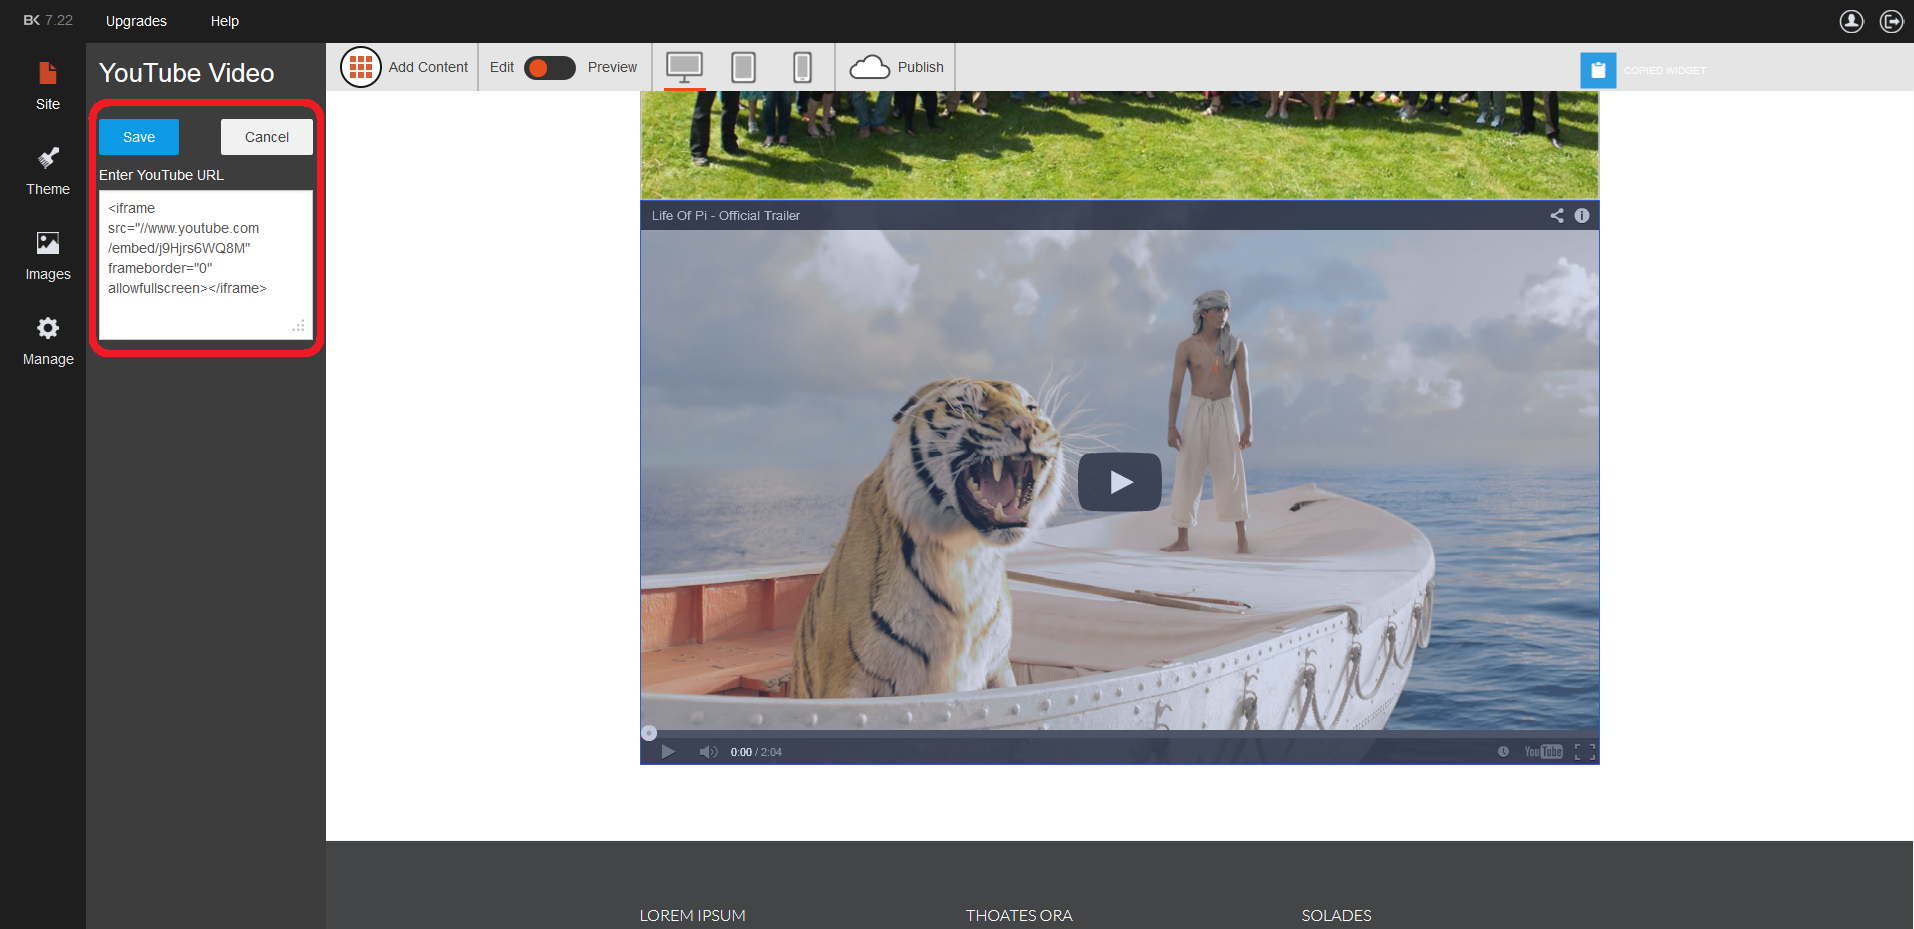1914x929 pixels.
Task: Click the text area resize handle
Action: point(298,326)
